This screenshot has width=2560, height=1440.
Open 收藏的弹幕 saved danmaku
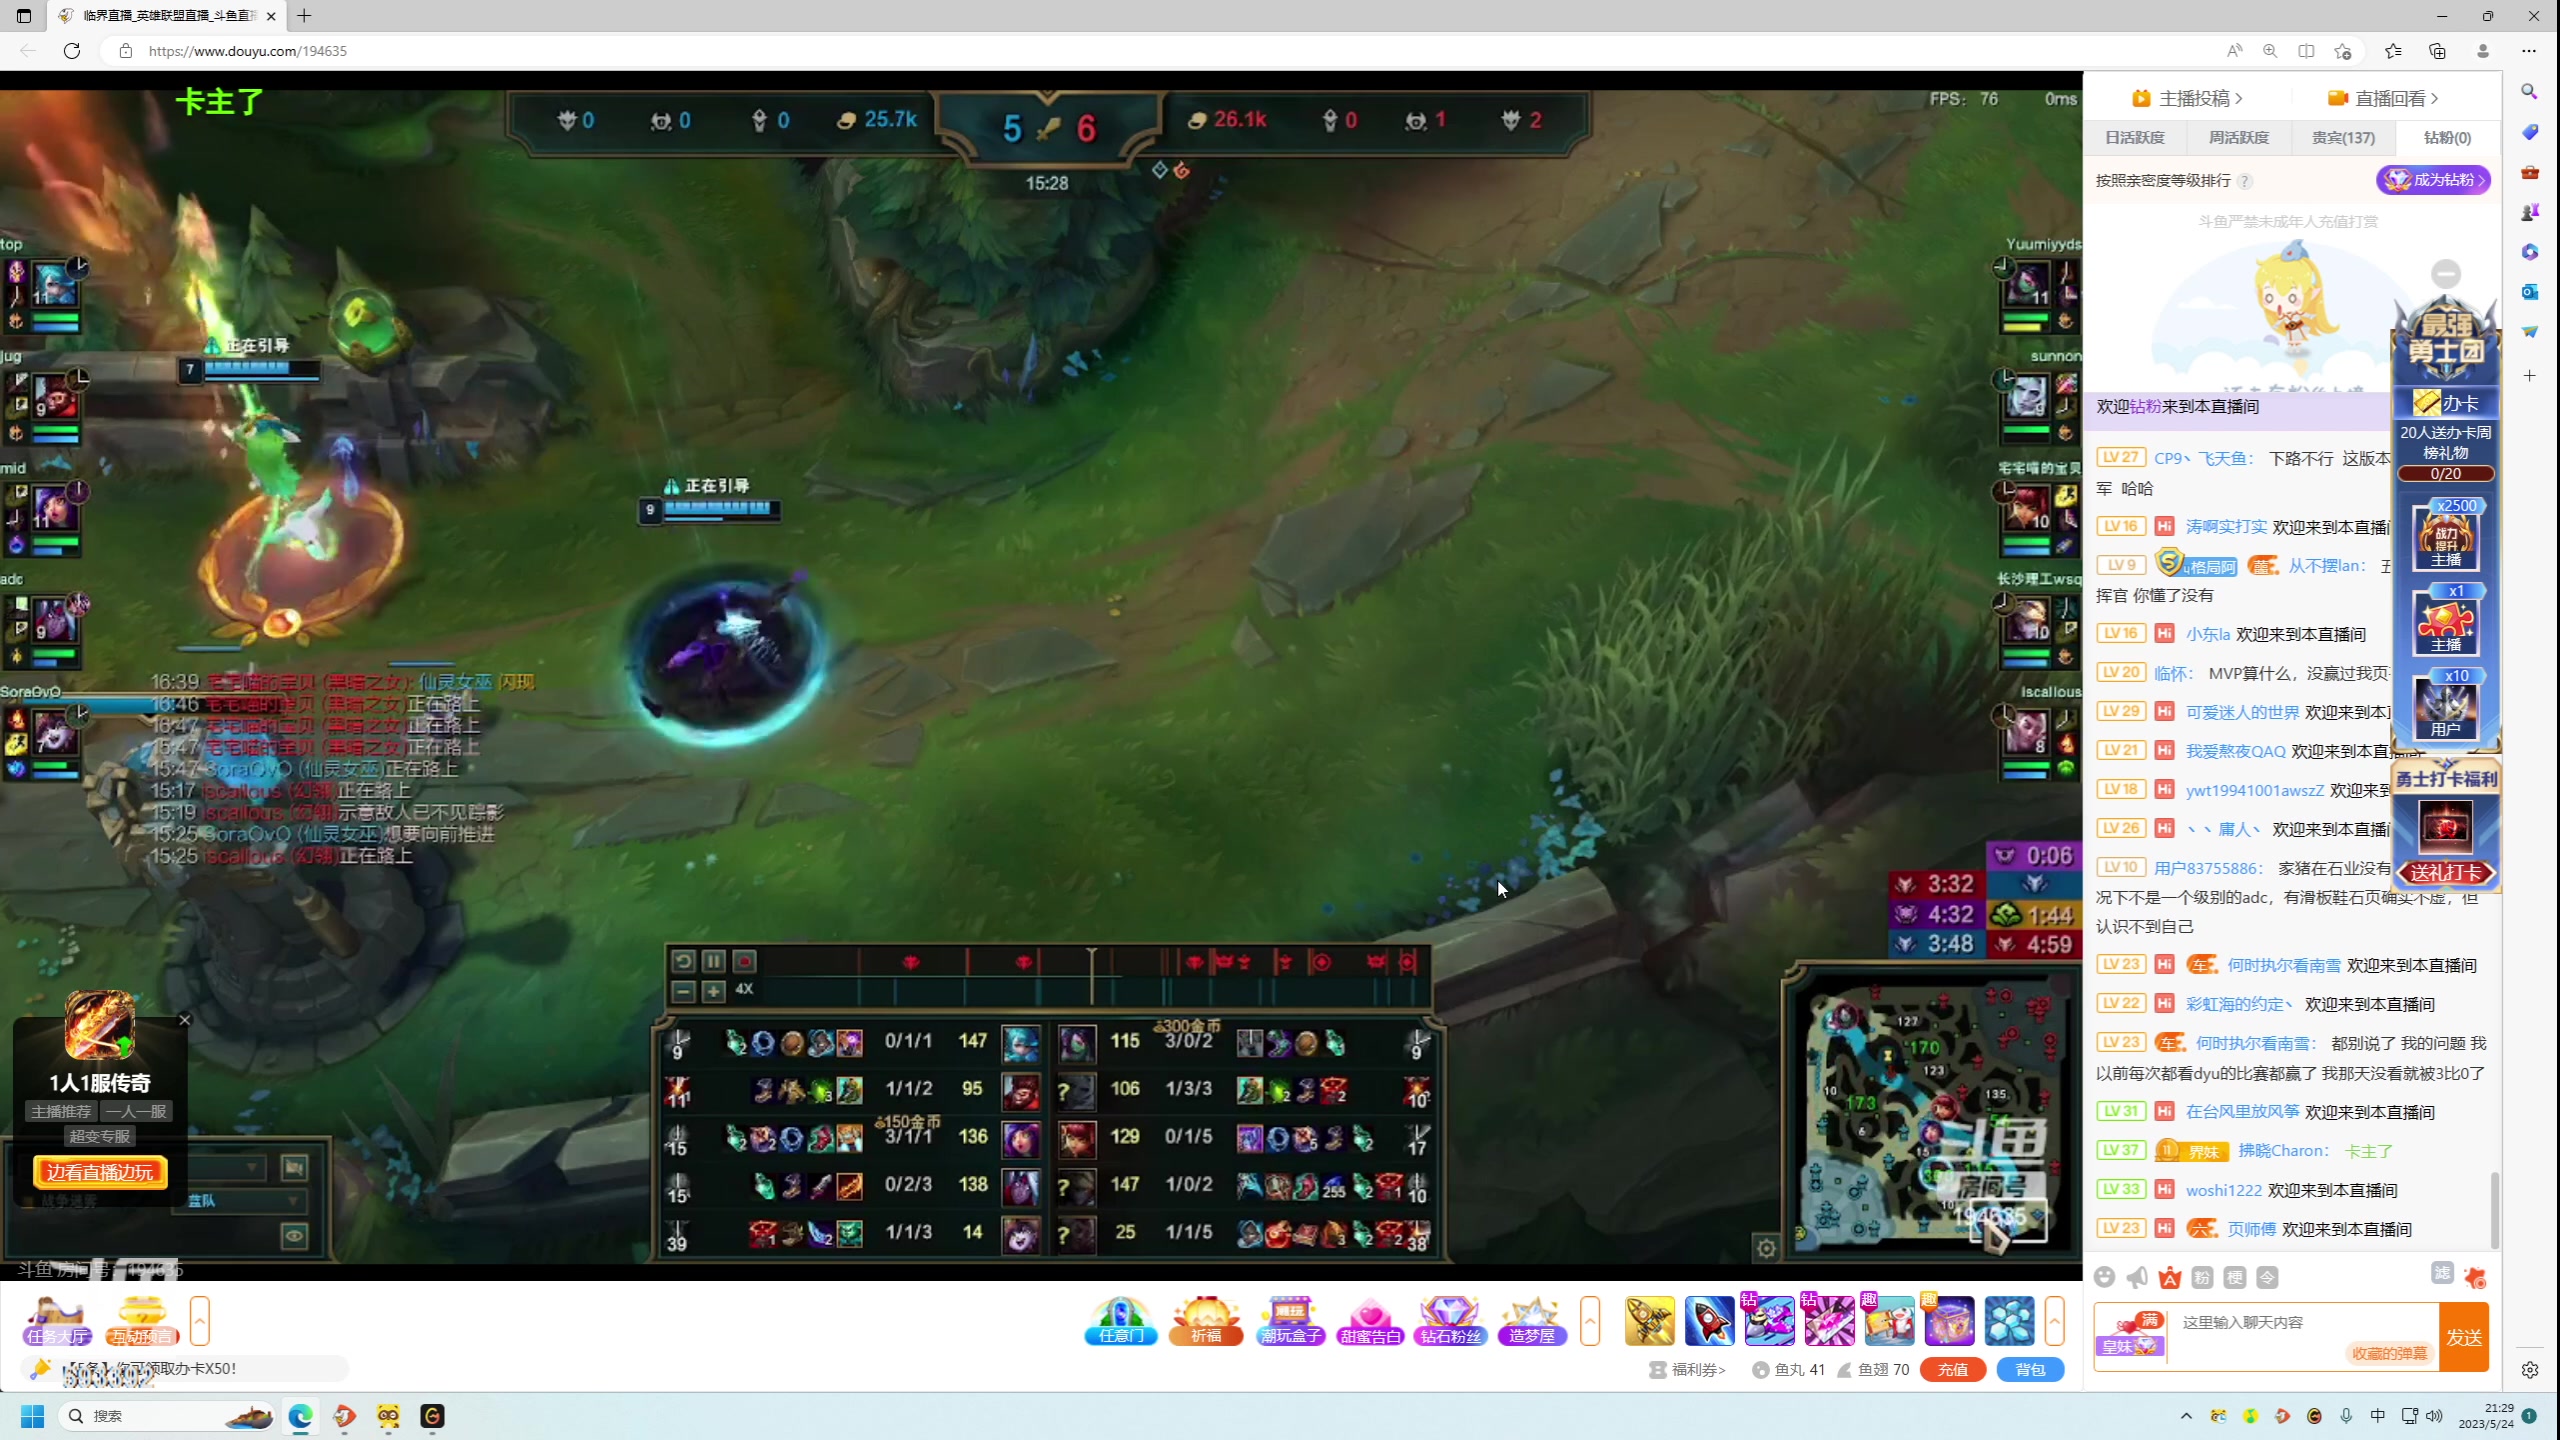click(x=2389, y=1353)
